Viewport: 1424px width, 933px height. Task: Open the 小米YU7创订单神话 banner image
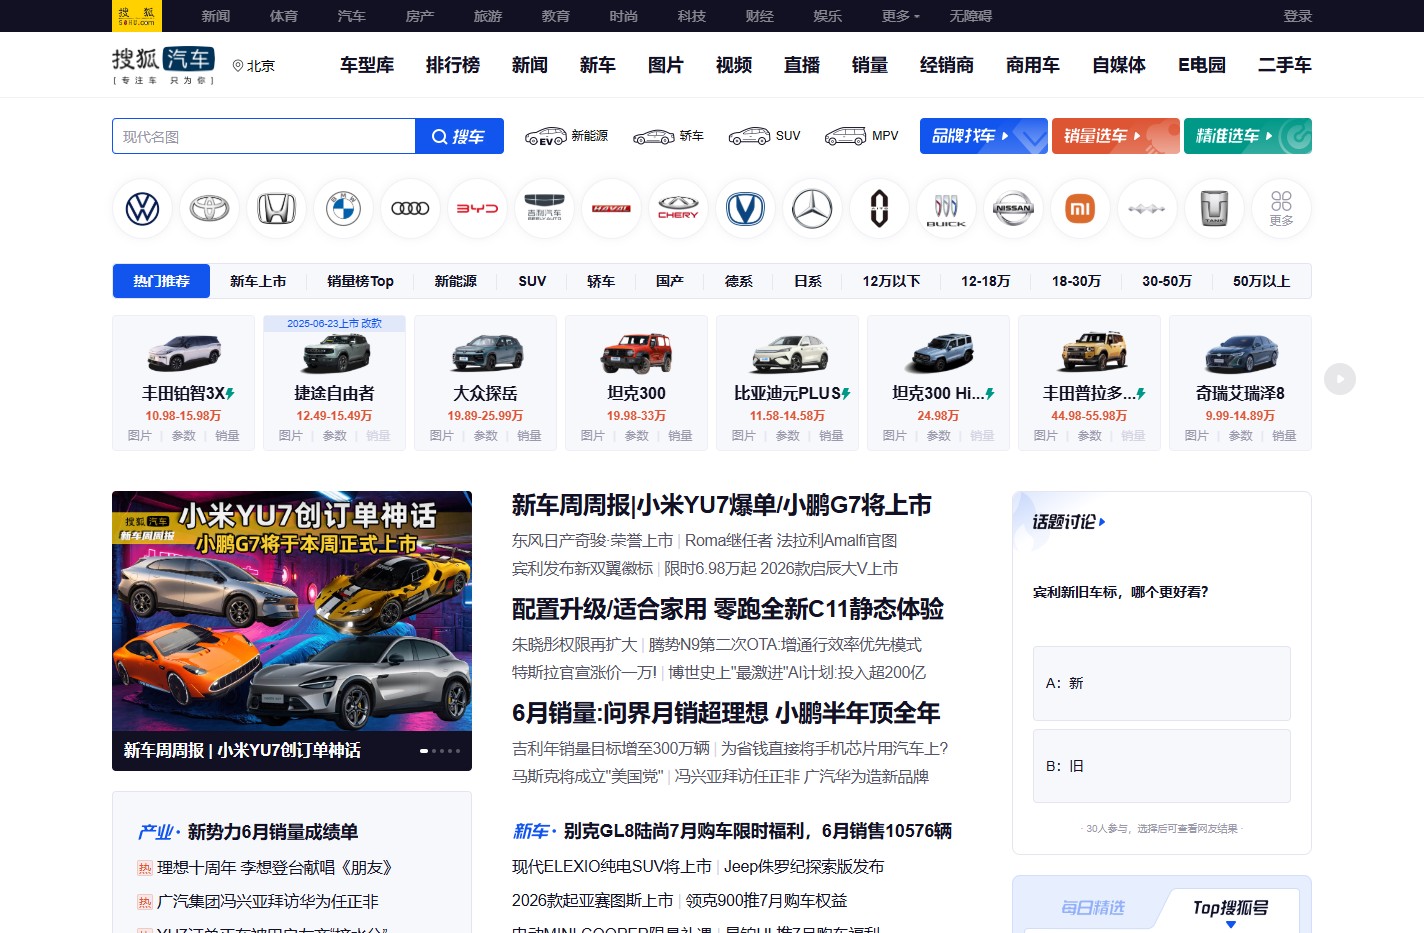point(292,611)
